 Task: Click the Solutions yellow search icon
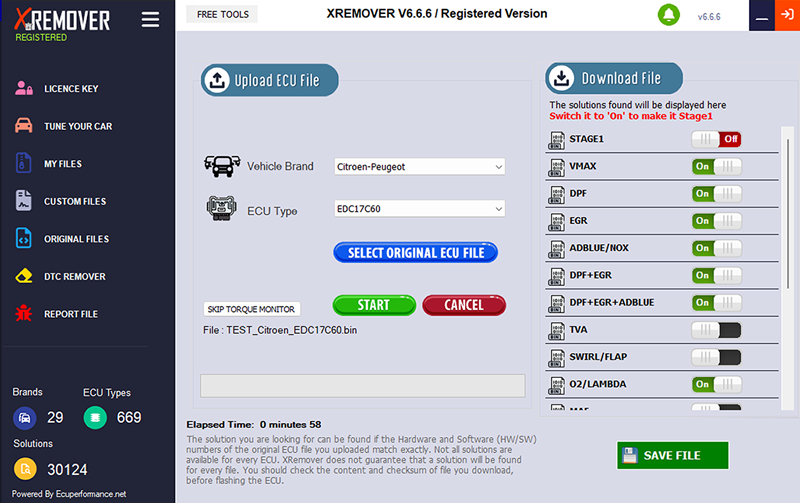26,469
